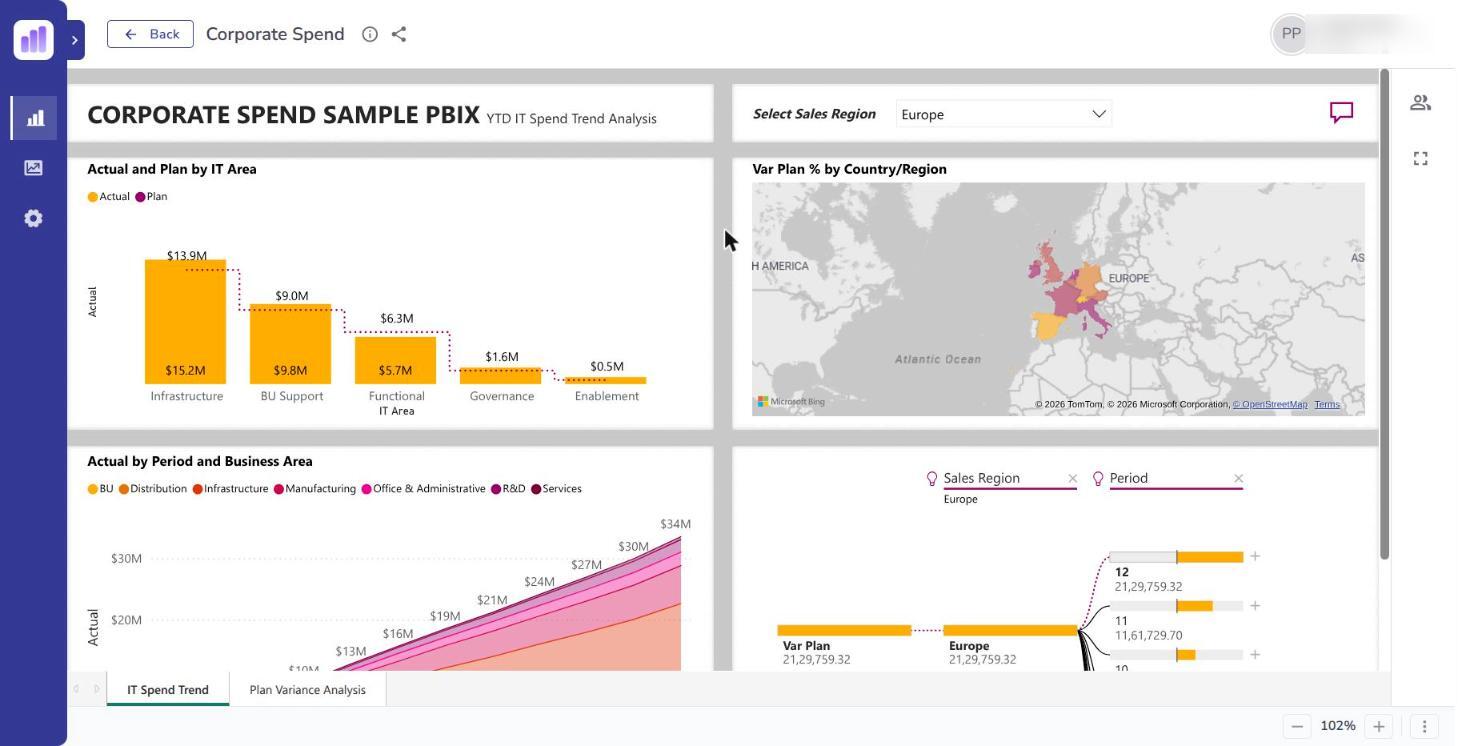Toggle the R&D legend item
This screenshot has width=1470, height=746.
[508, 489]
